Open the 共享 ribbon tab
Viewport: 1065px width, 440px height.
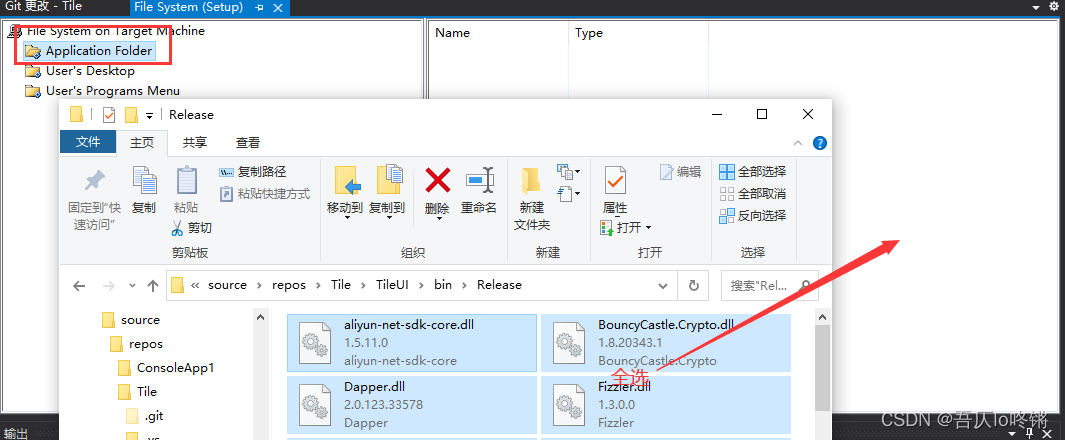click(195, 142)
